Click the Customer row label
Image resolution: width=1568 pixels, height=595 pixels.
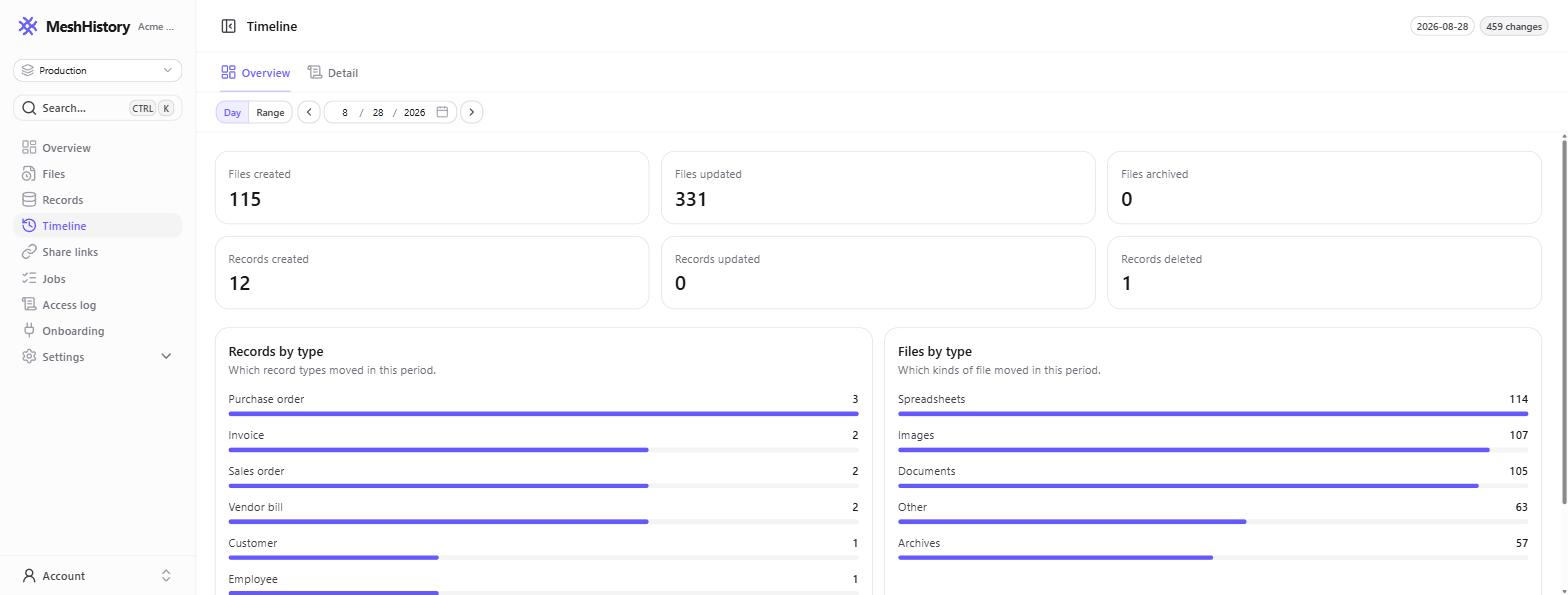(252, 543)
